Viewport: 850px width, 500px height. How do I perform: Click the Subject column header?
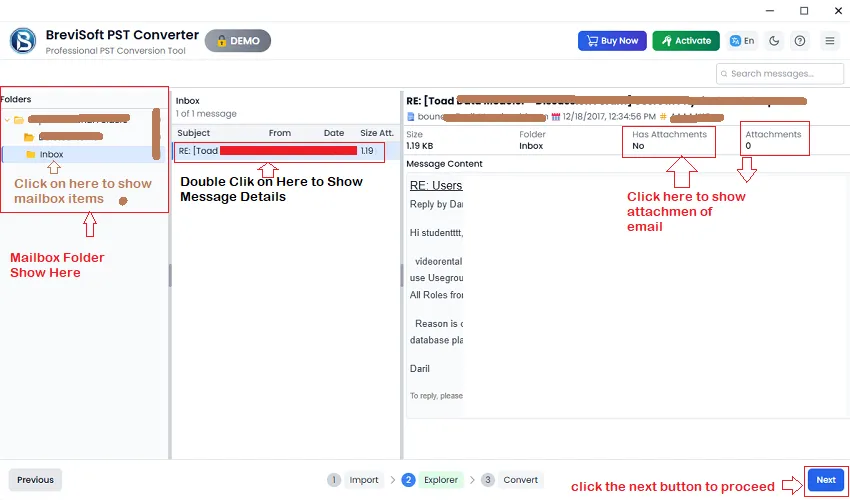point(194,133)
